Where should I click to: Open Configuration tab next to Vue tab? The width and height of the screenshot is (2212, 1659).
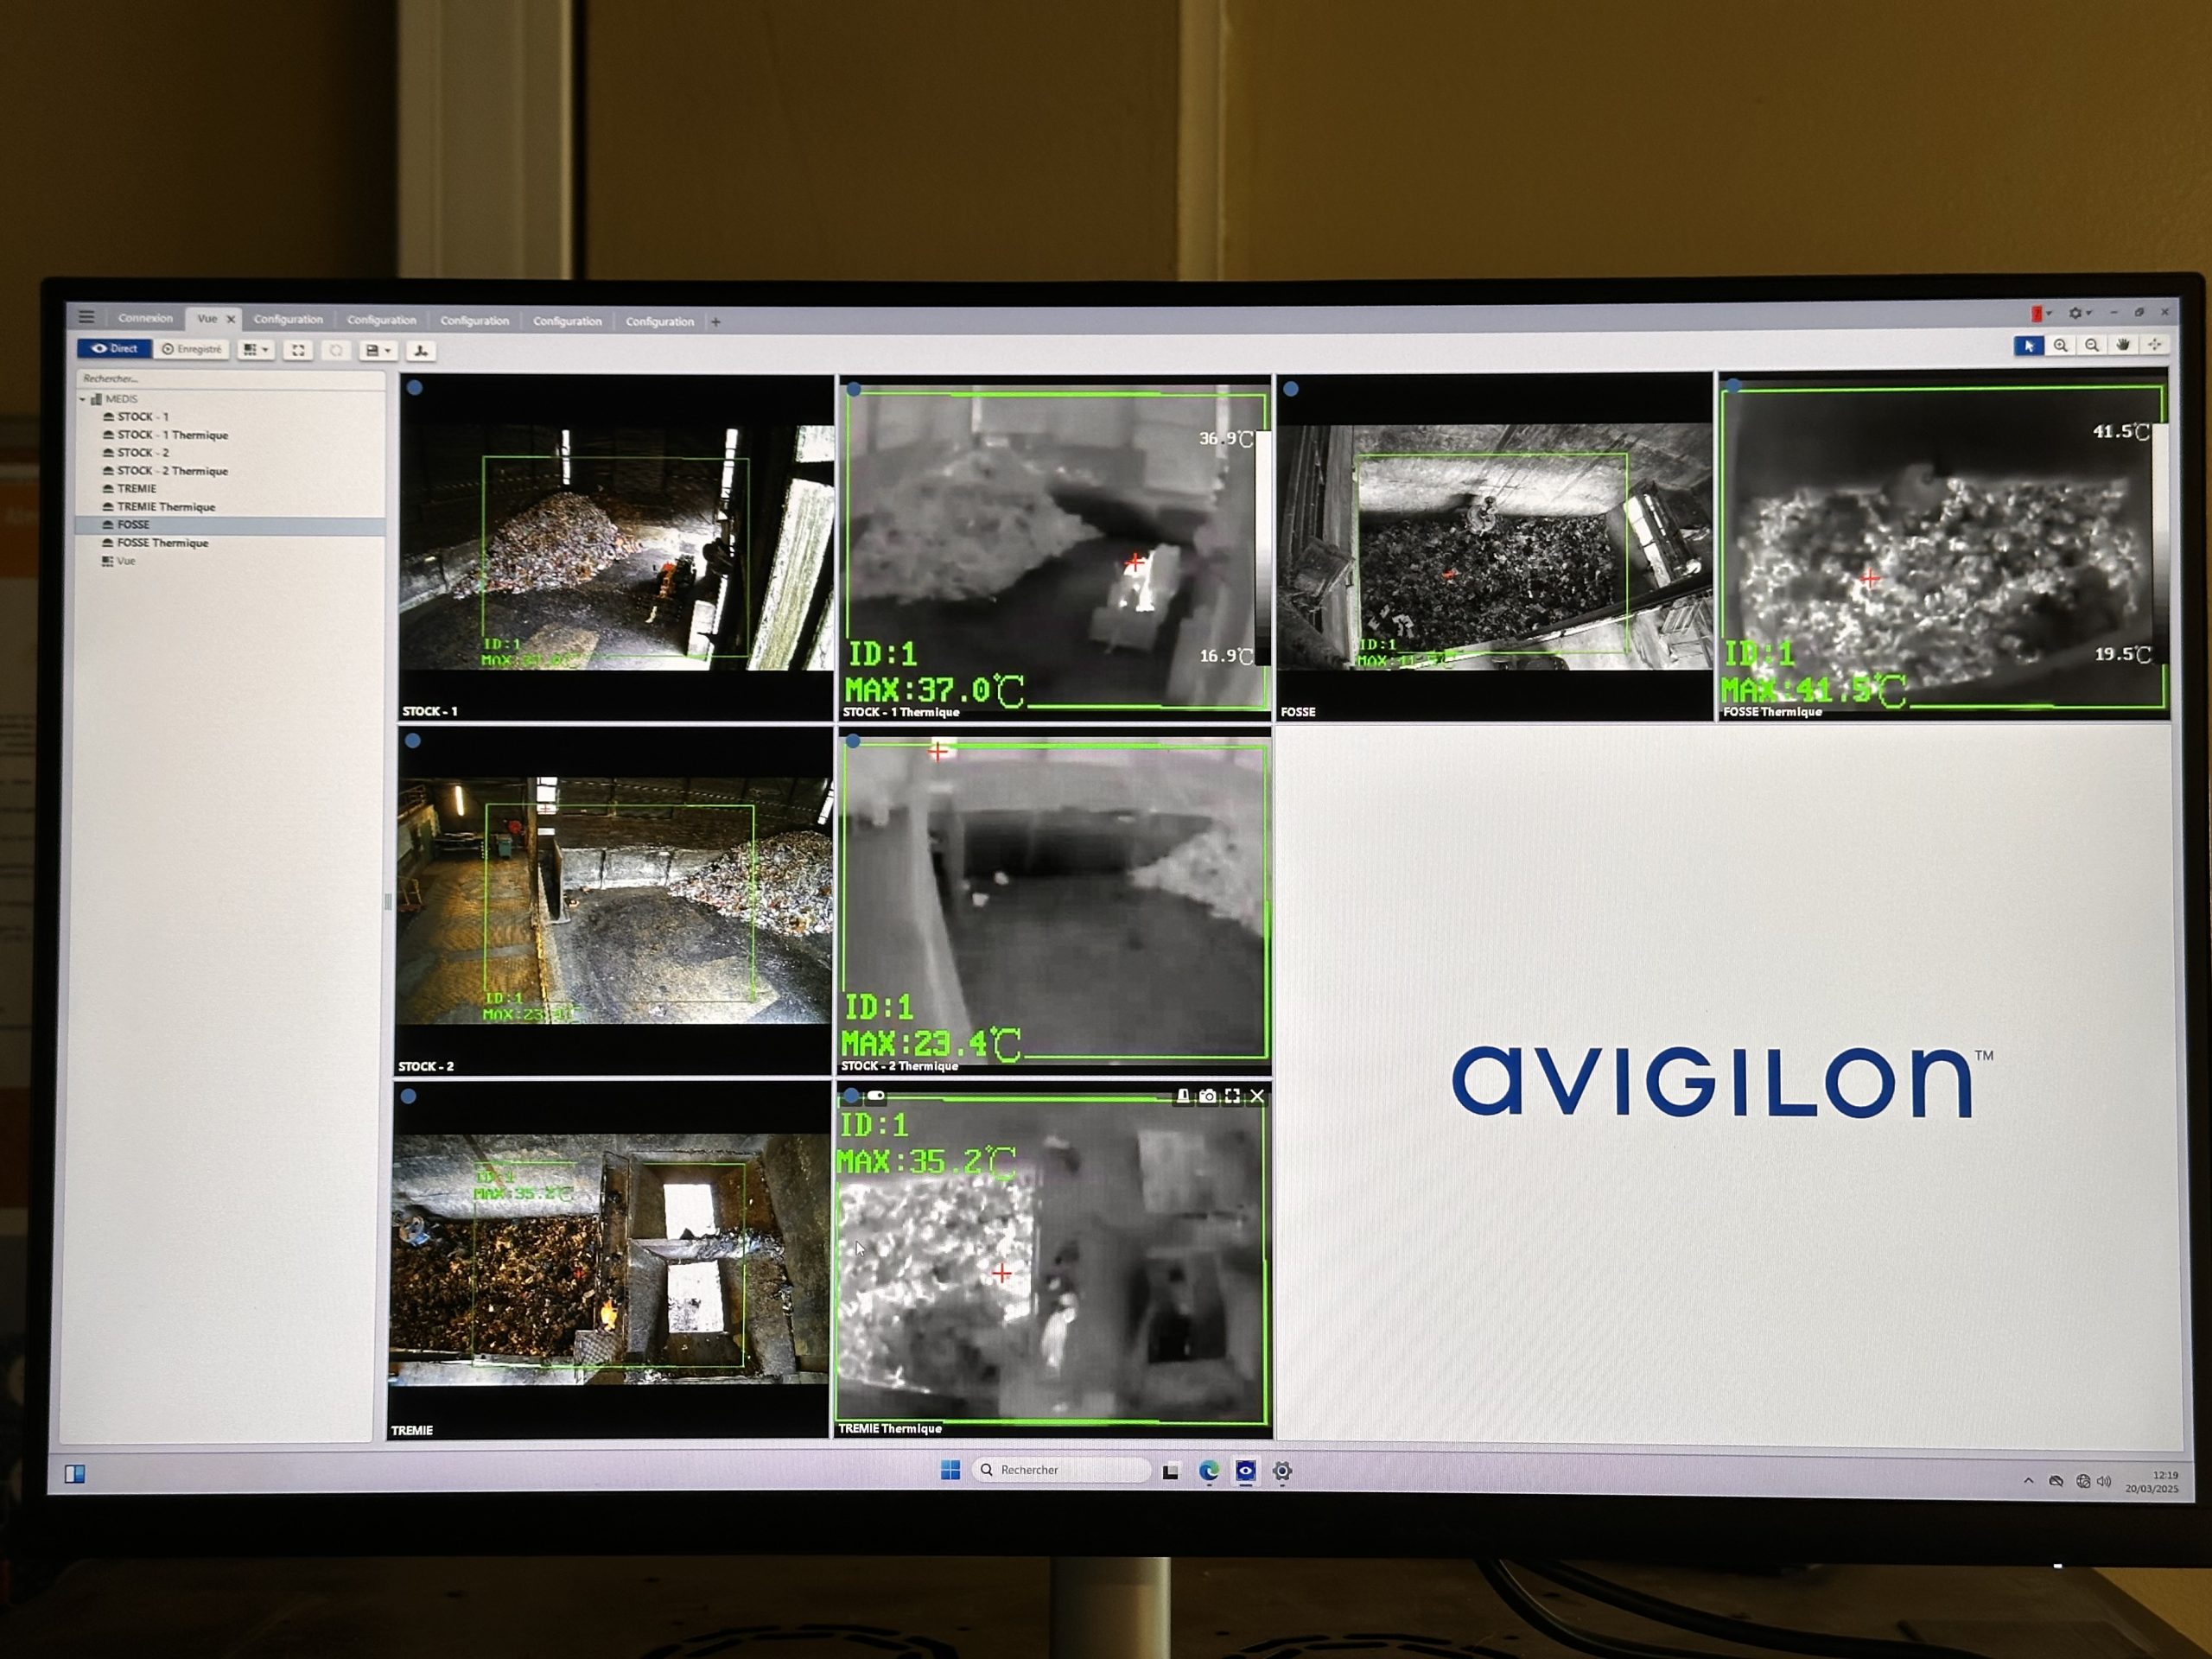point(288,320)
